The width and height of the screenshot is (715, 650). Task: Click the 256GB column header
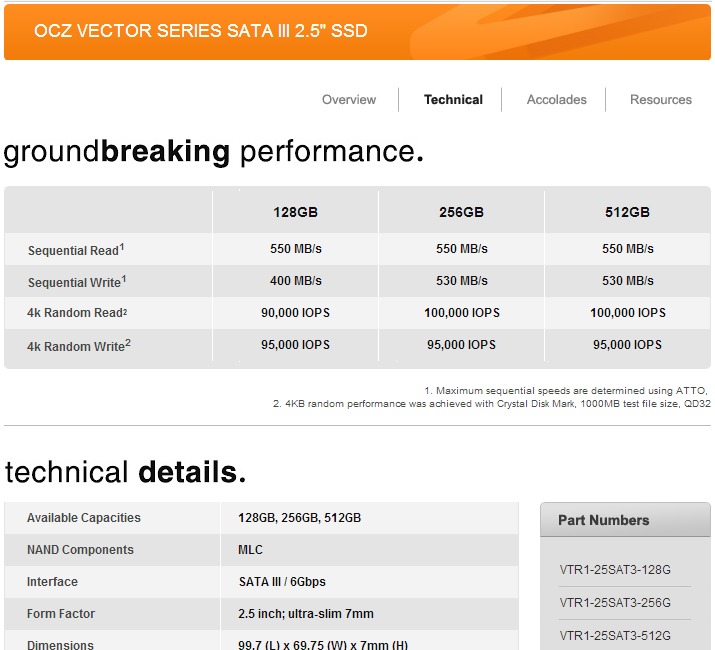461,212
